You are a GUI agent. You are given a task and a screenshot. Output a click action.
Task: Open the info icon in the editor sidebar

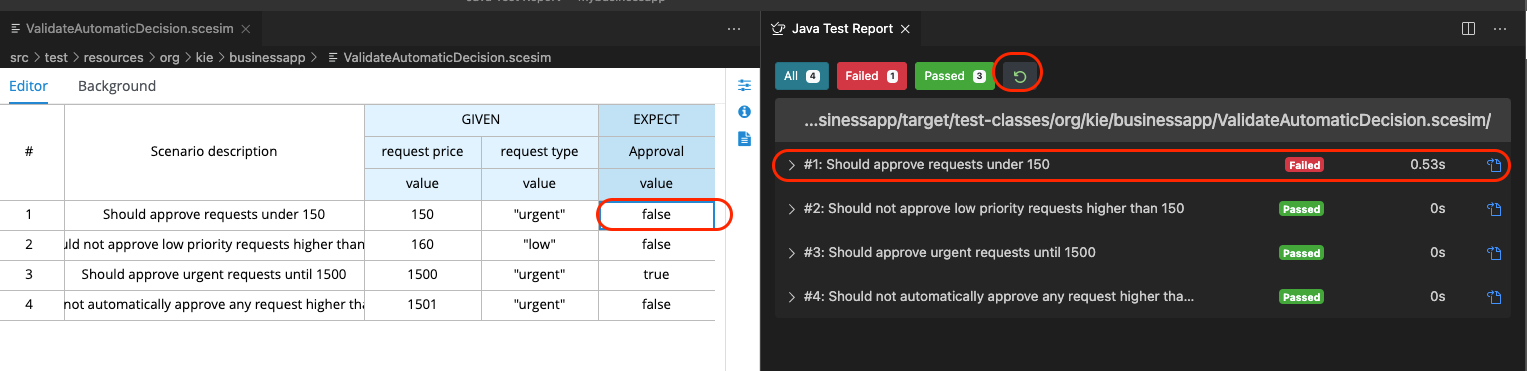coord(744,112)
